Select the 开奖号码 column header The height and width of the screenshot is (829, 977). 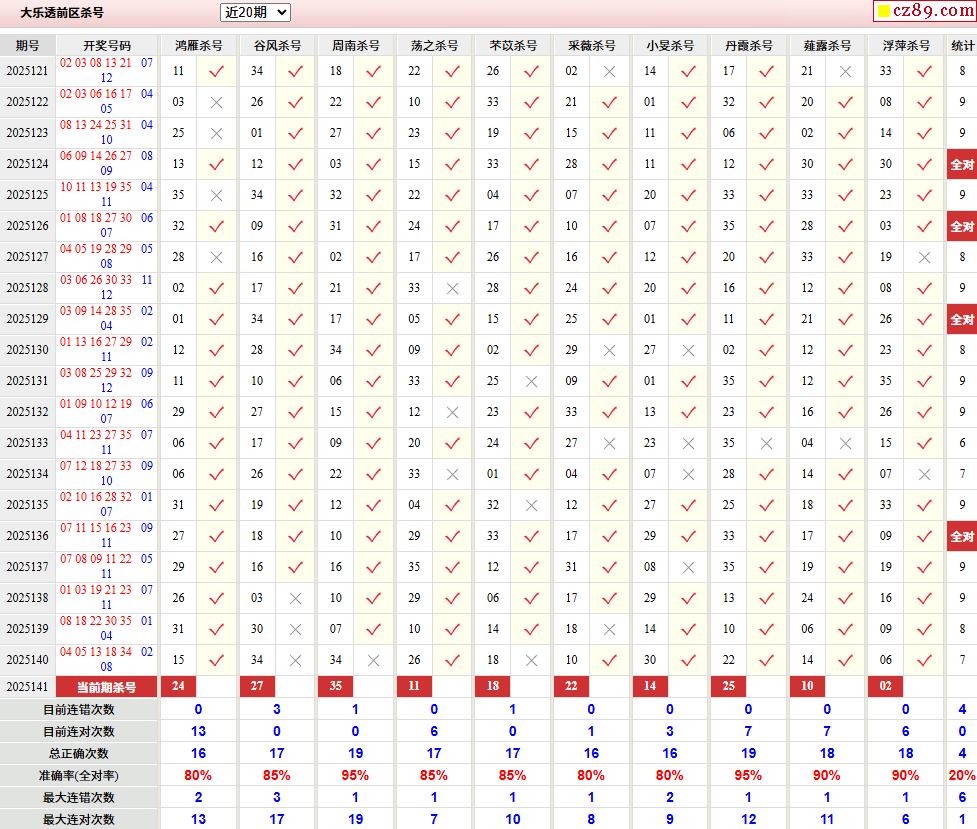click(x=107, y=46)
